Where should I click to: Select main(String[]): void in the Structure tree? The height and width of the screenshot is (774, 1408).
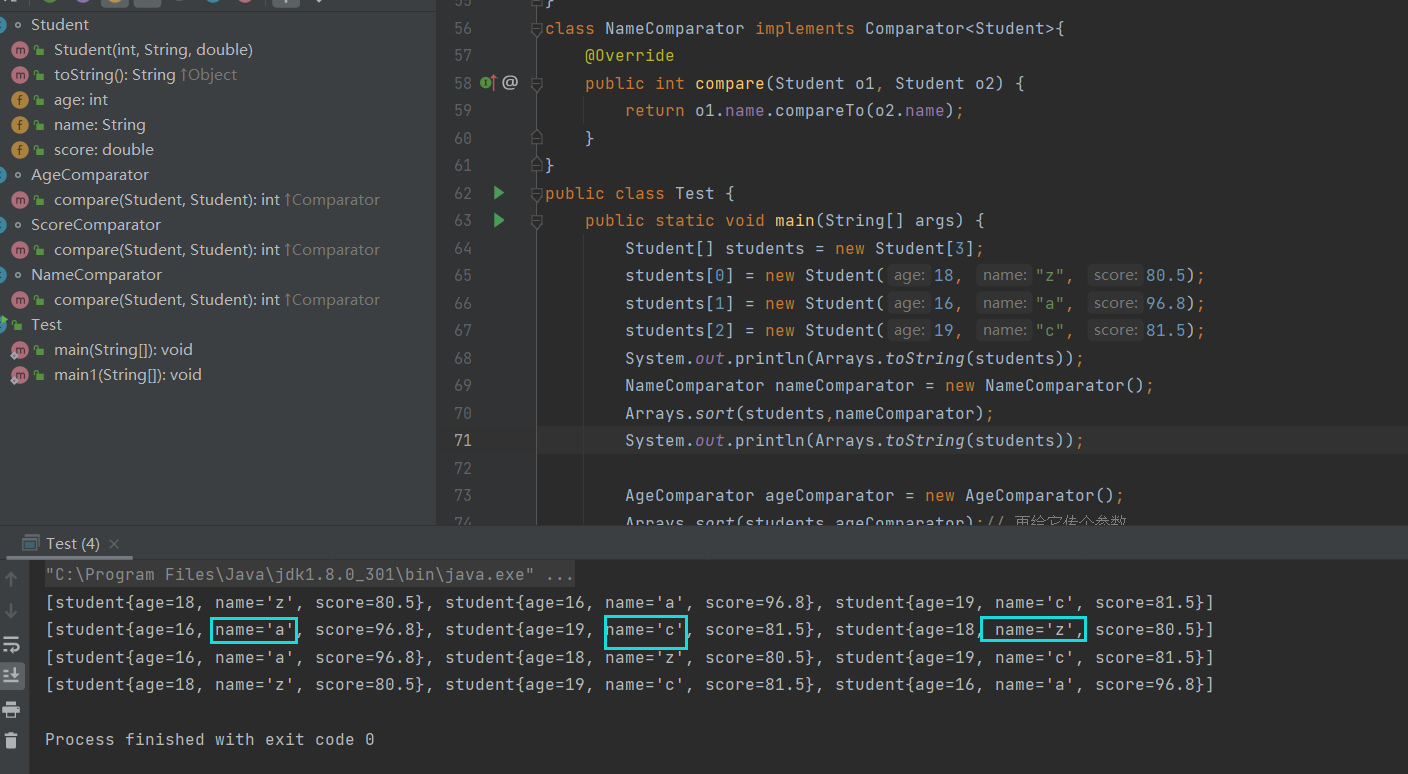[123, 350]
